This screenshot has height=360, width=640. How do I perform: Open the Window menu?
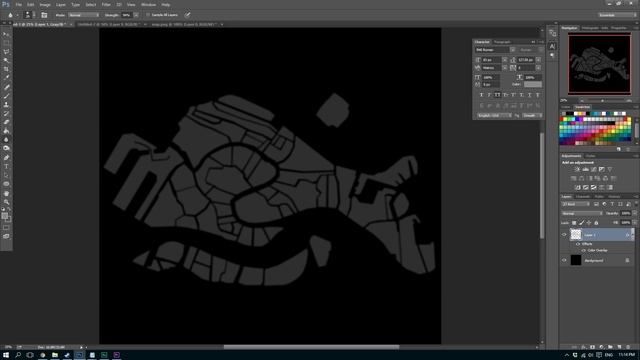[148, 4]
